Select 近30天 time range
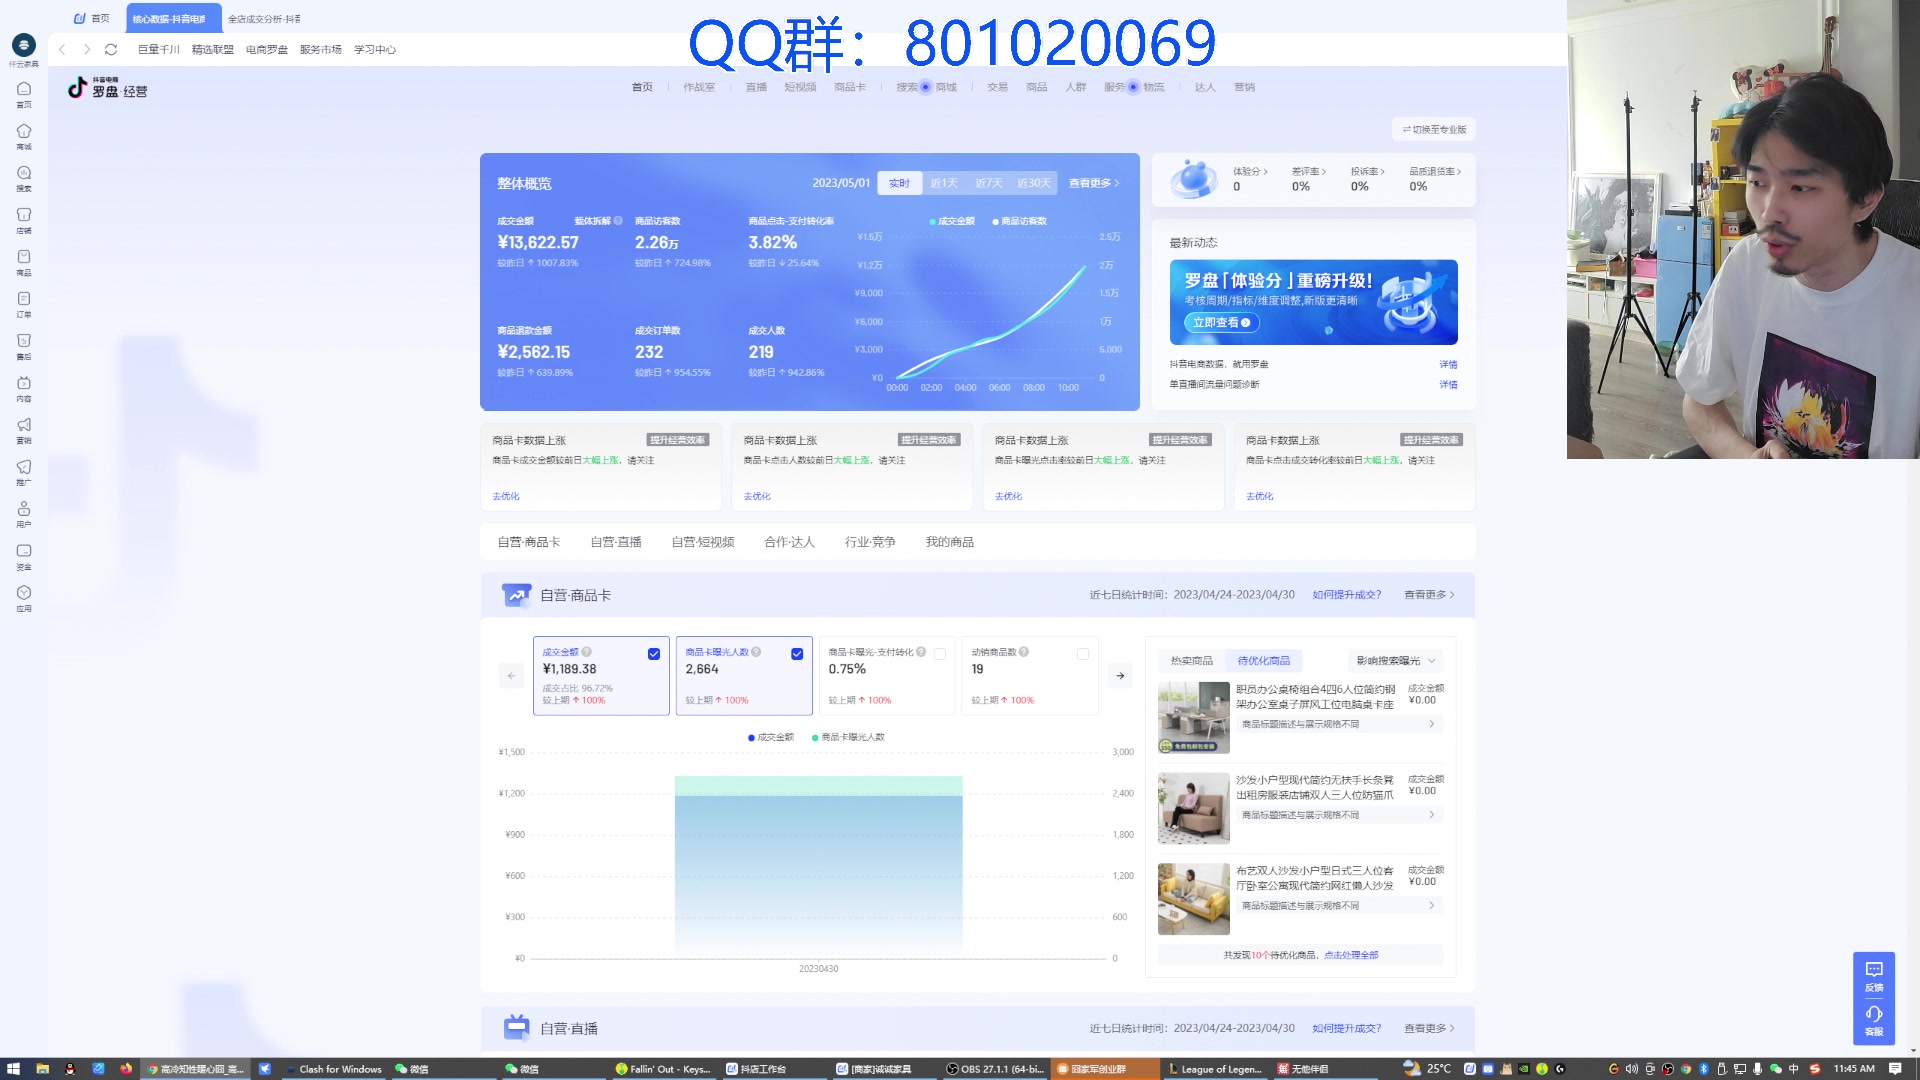 [1034, 183]
